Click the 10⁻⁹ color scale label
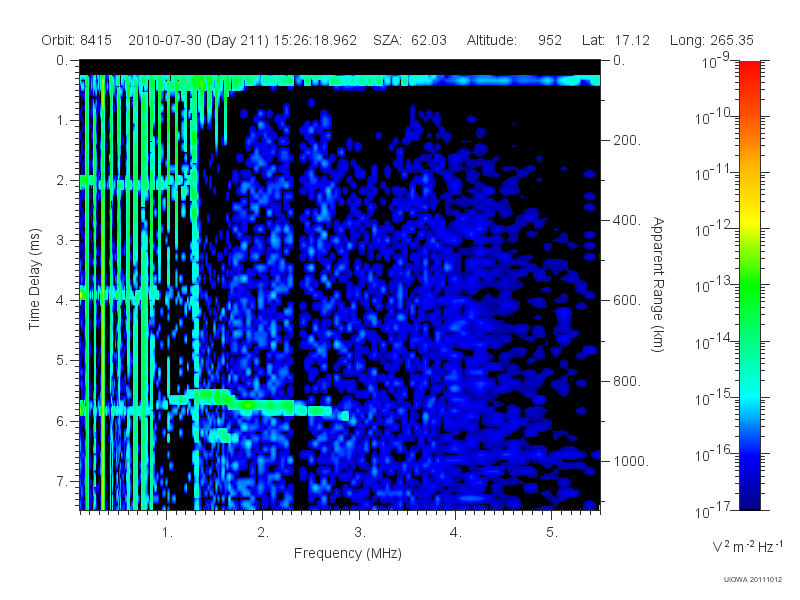This screenshot has height=600, width=800. tap(716, 61)
